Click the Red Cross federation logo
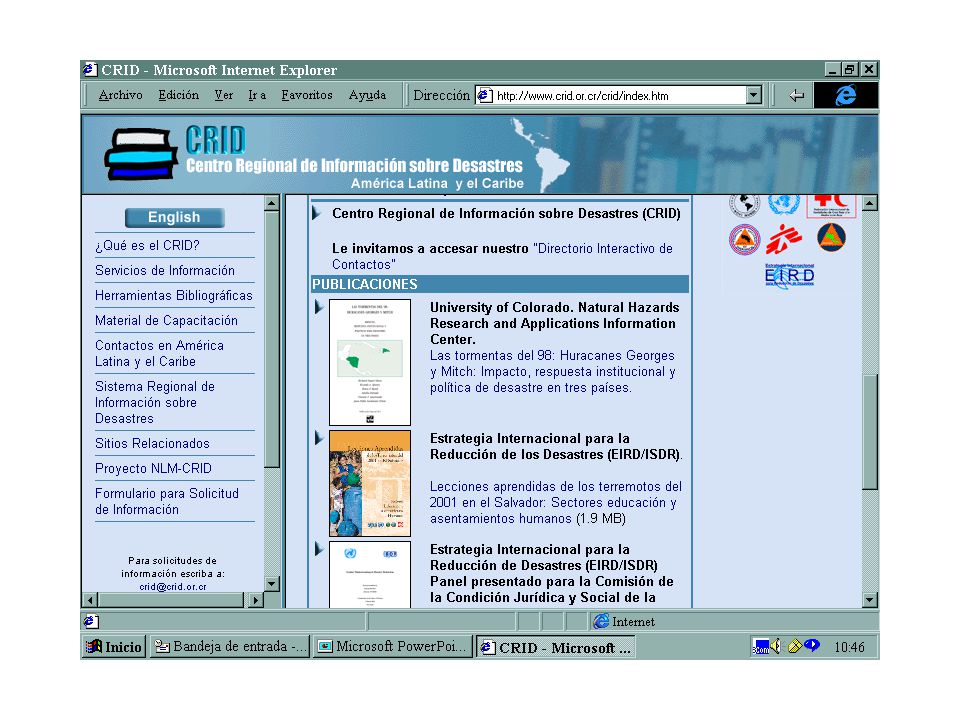Screen dimensions: 960x720 [831, 206]
